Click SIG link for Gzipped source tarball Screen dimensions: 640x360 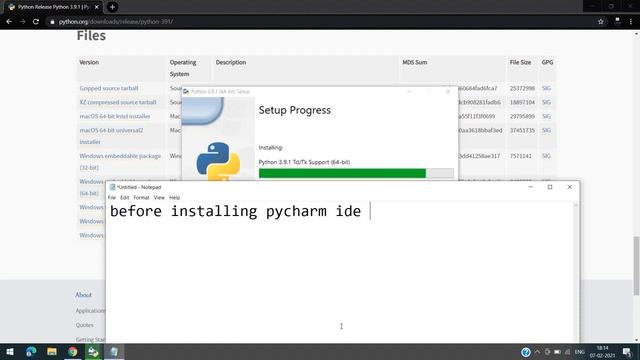coord(546,88)
